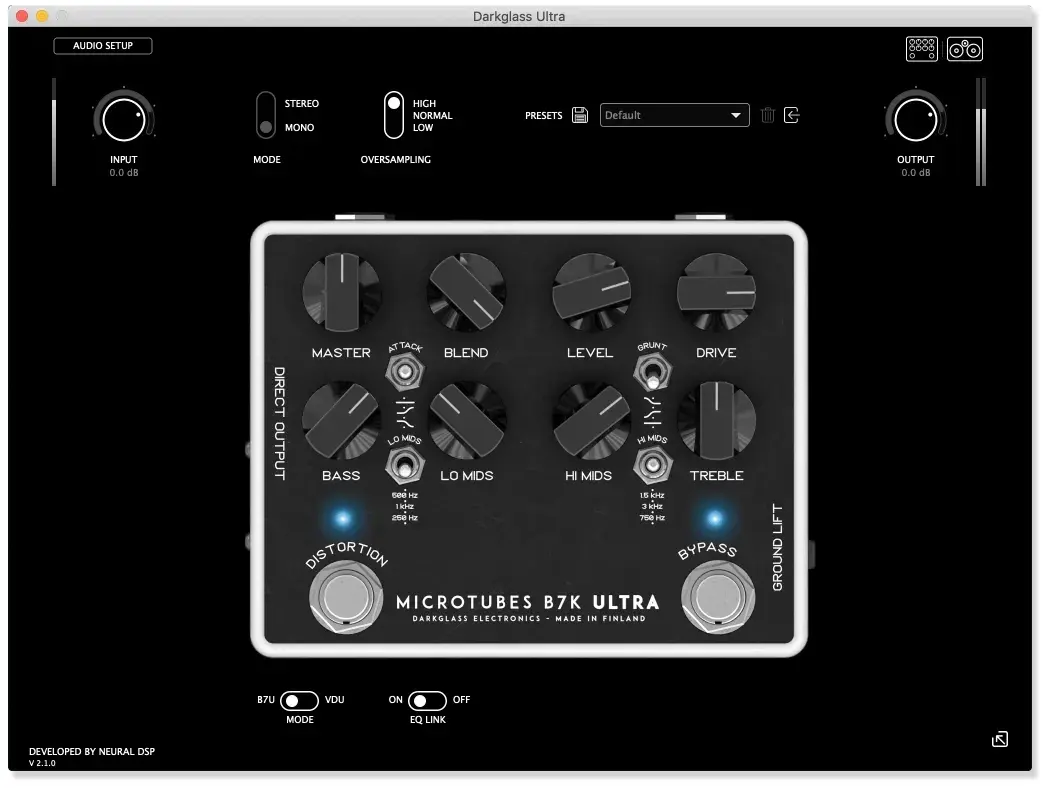Viewport: 1048px width, 788px height.
Task: Save preset with the floppy disk icon
Action: tap(579, 115)
